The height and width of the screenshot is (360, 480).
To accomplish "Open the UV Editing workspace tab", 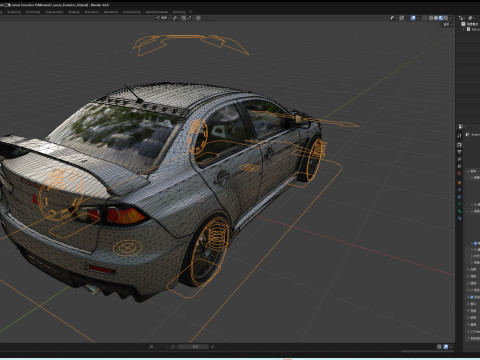I will (x=33, y=12).
